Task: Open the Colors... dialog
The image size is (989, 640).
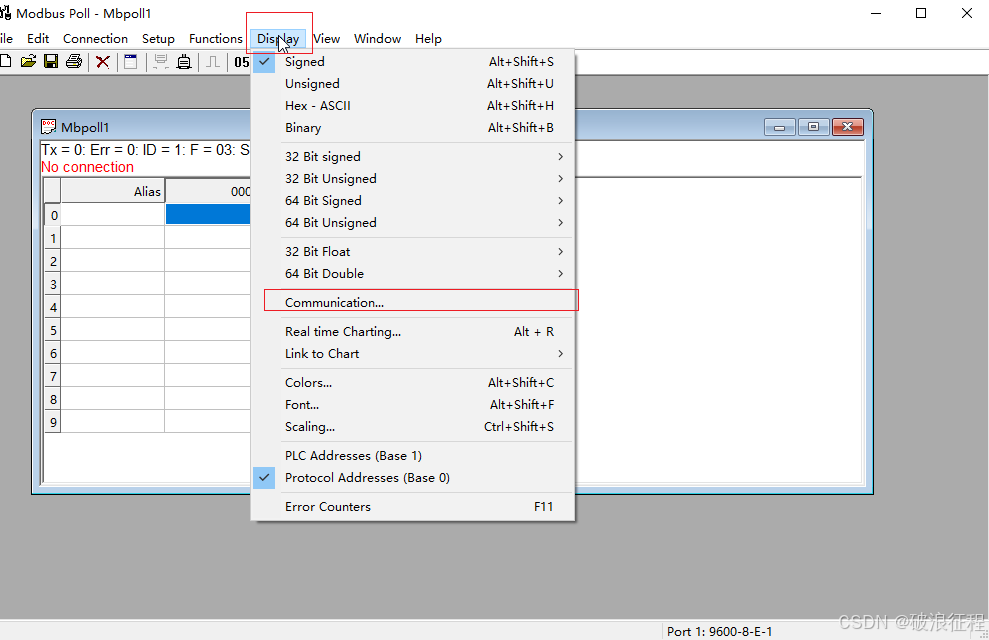Action: tap(413, 383)
